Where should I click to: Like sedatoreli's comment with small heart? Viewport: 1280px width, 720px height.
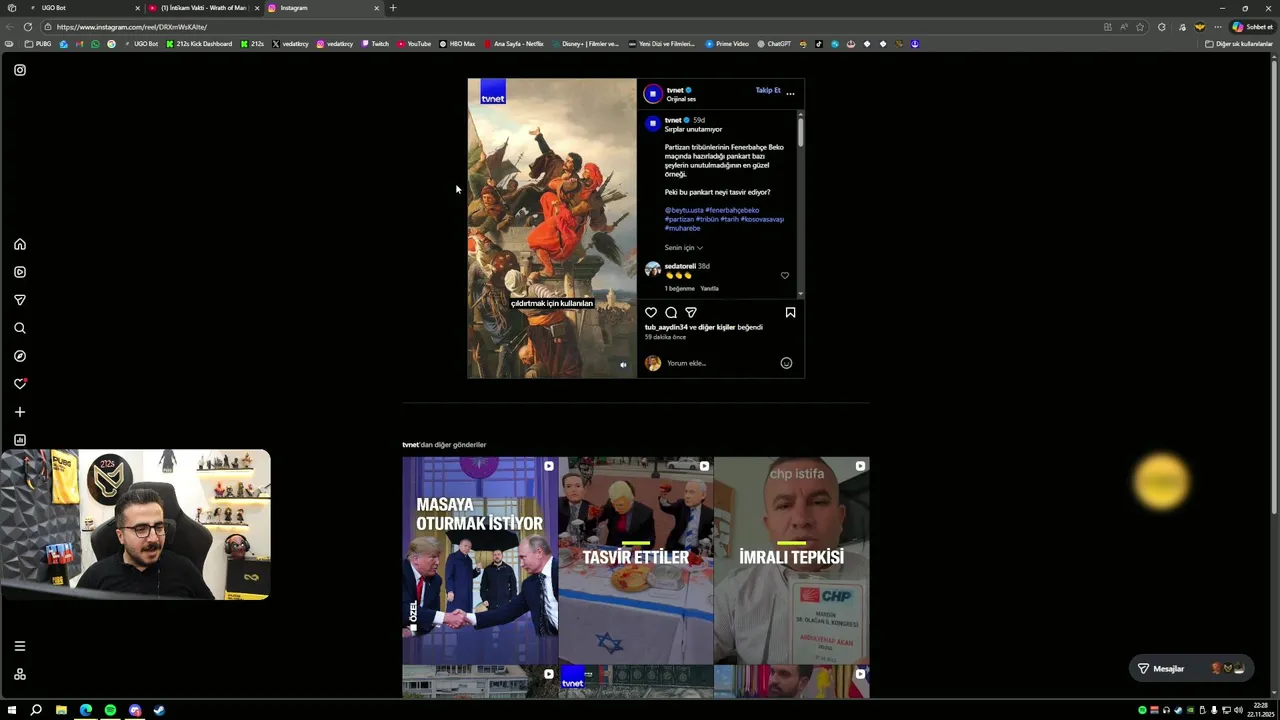785,276
